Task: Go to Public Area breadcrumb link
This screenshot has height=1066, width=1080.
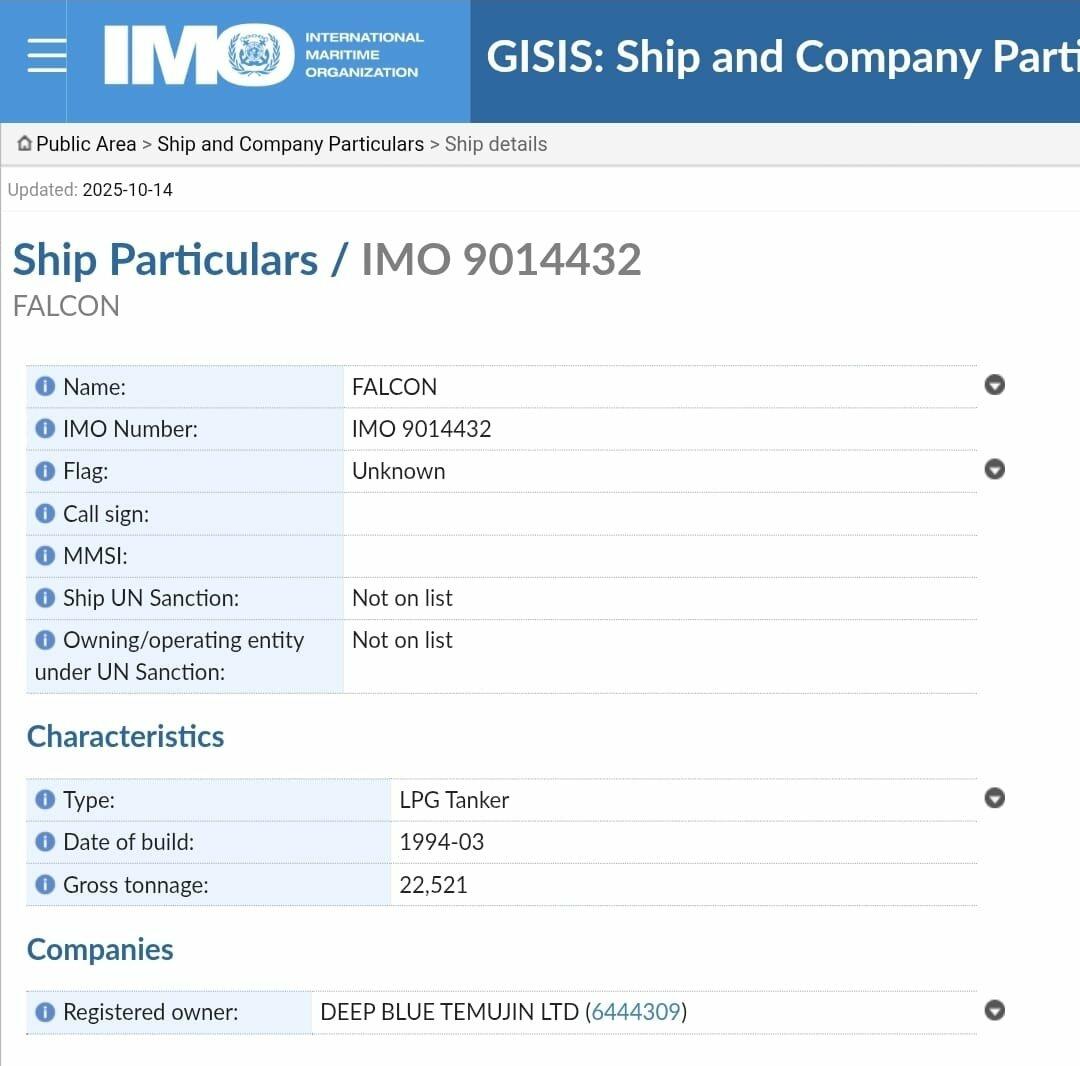Action: coord(86,144)
